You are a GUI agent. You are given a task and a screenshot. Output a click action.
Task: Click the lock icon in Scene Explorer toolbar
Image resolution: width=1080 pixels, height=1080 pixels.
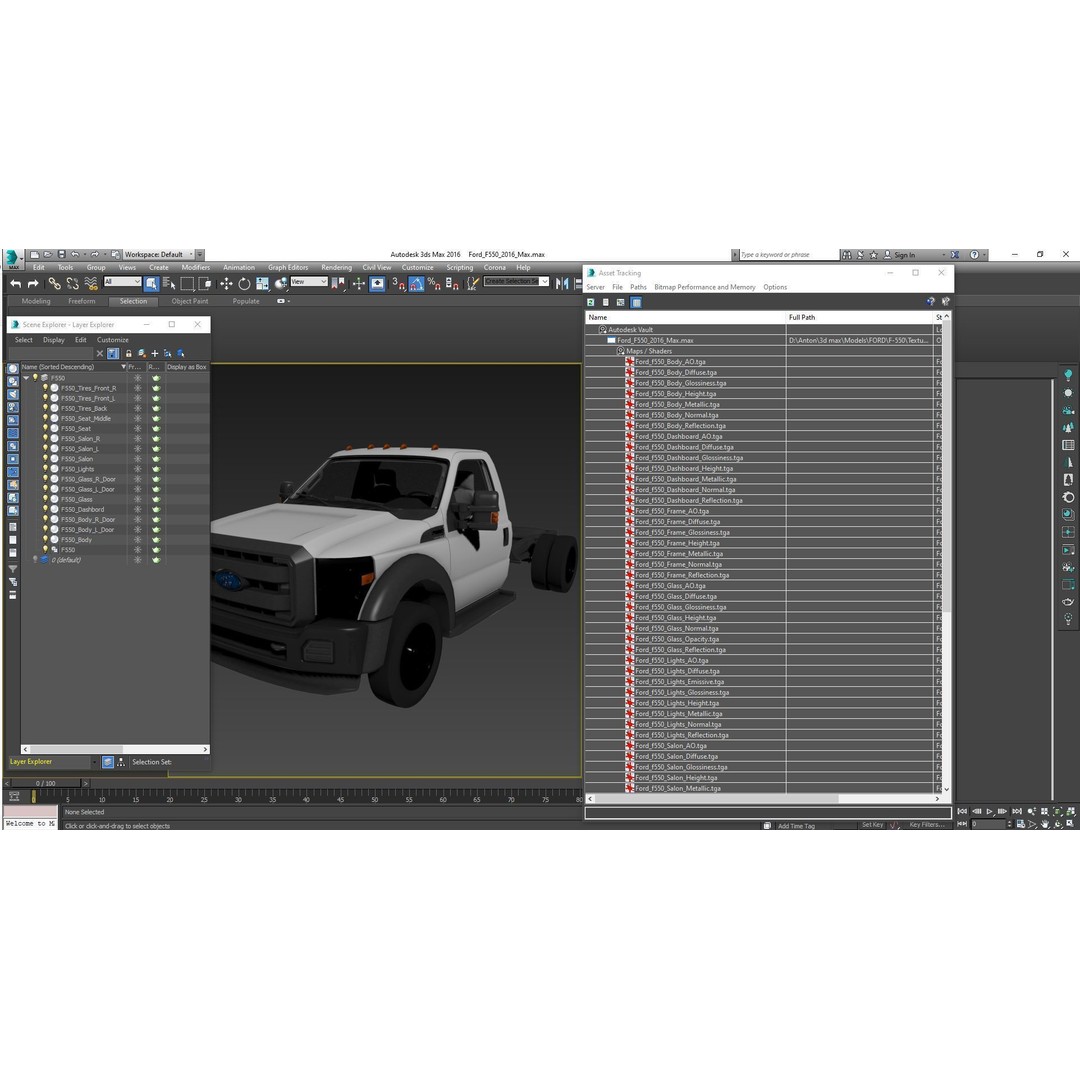click(x=128, y=353)
